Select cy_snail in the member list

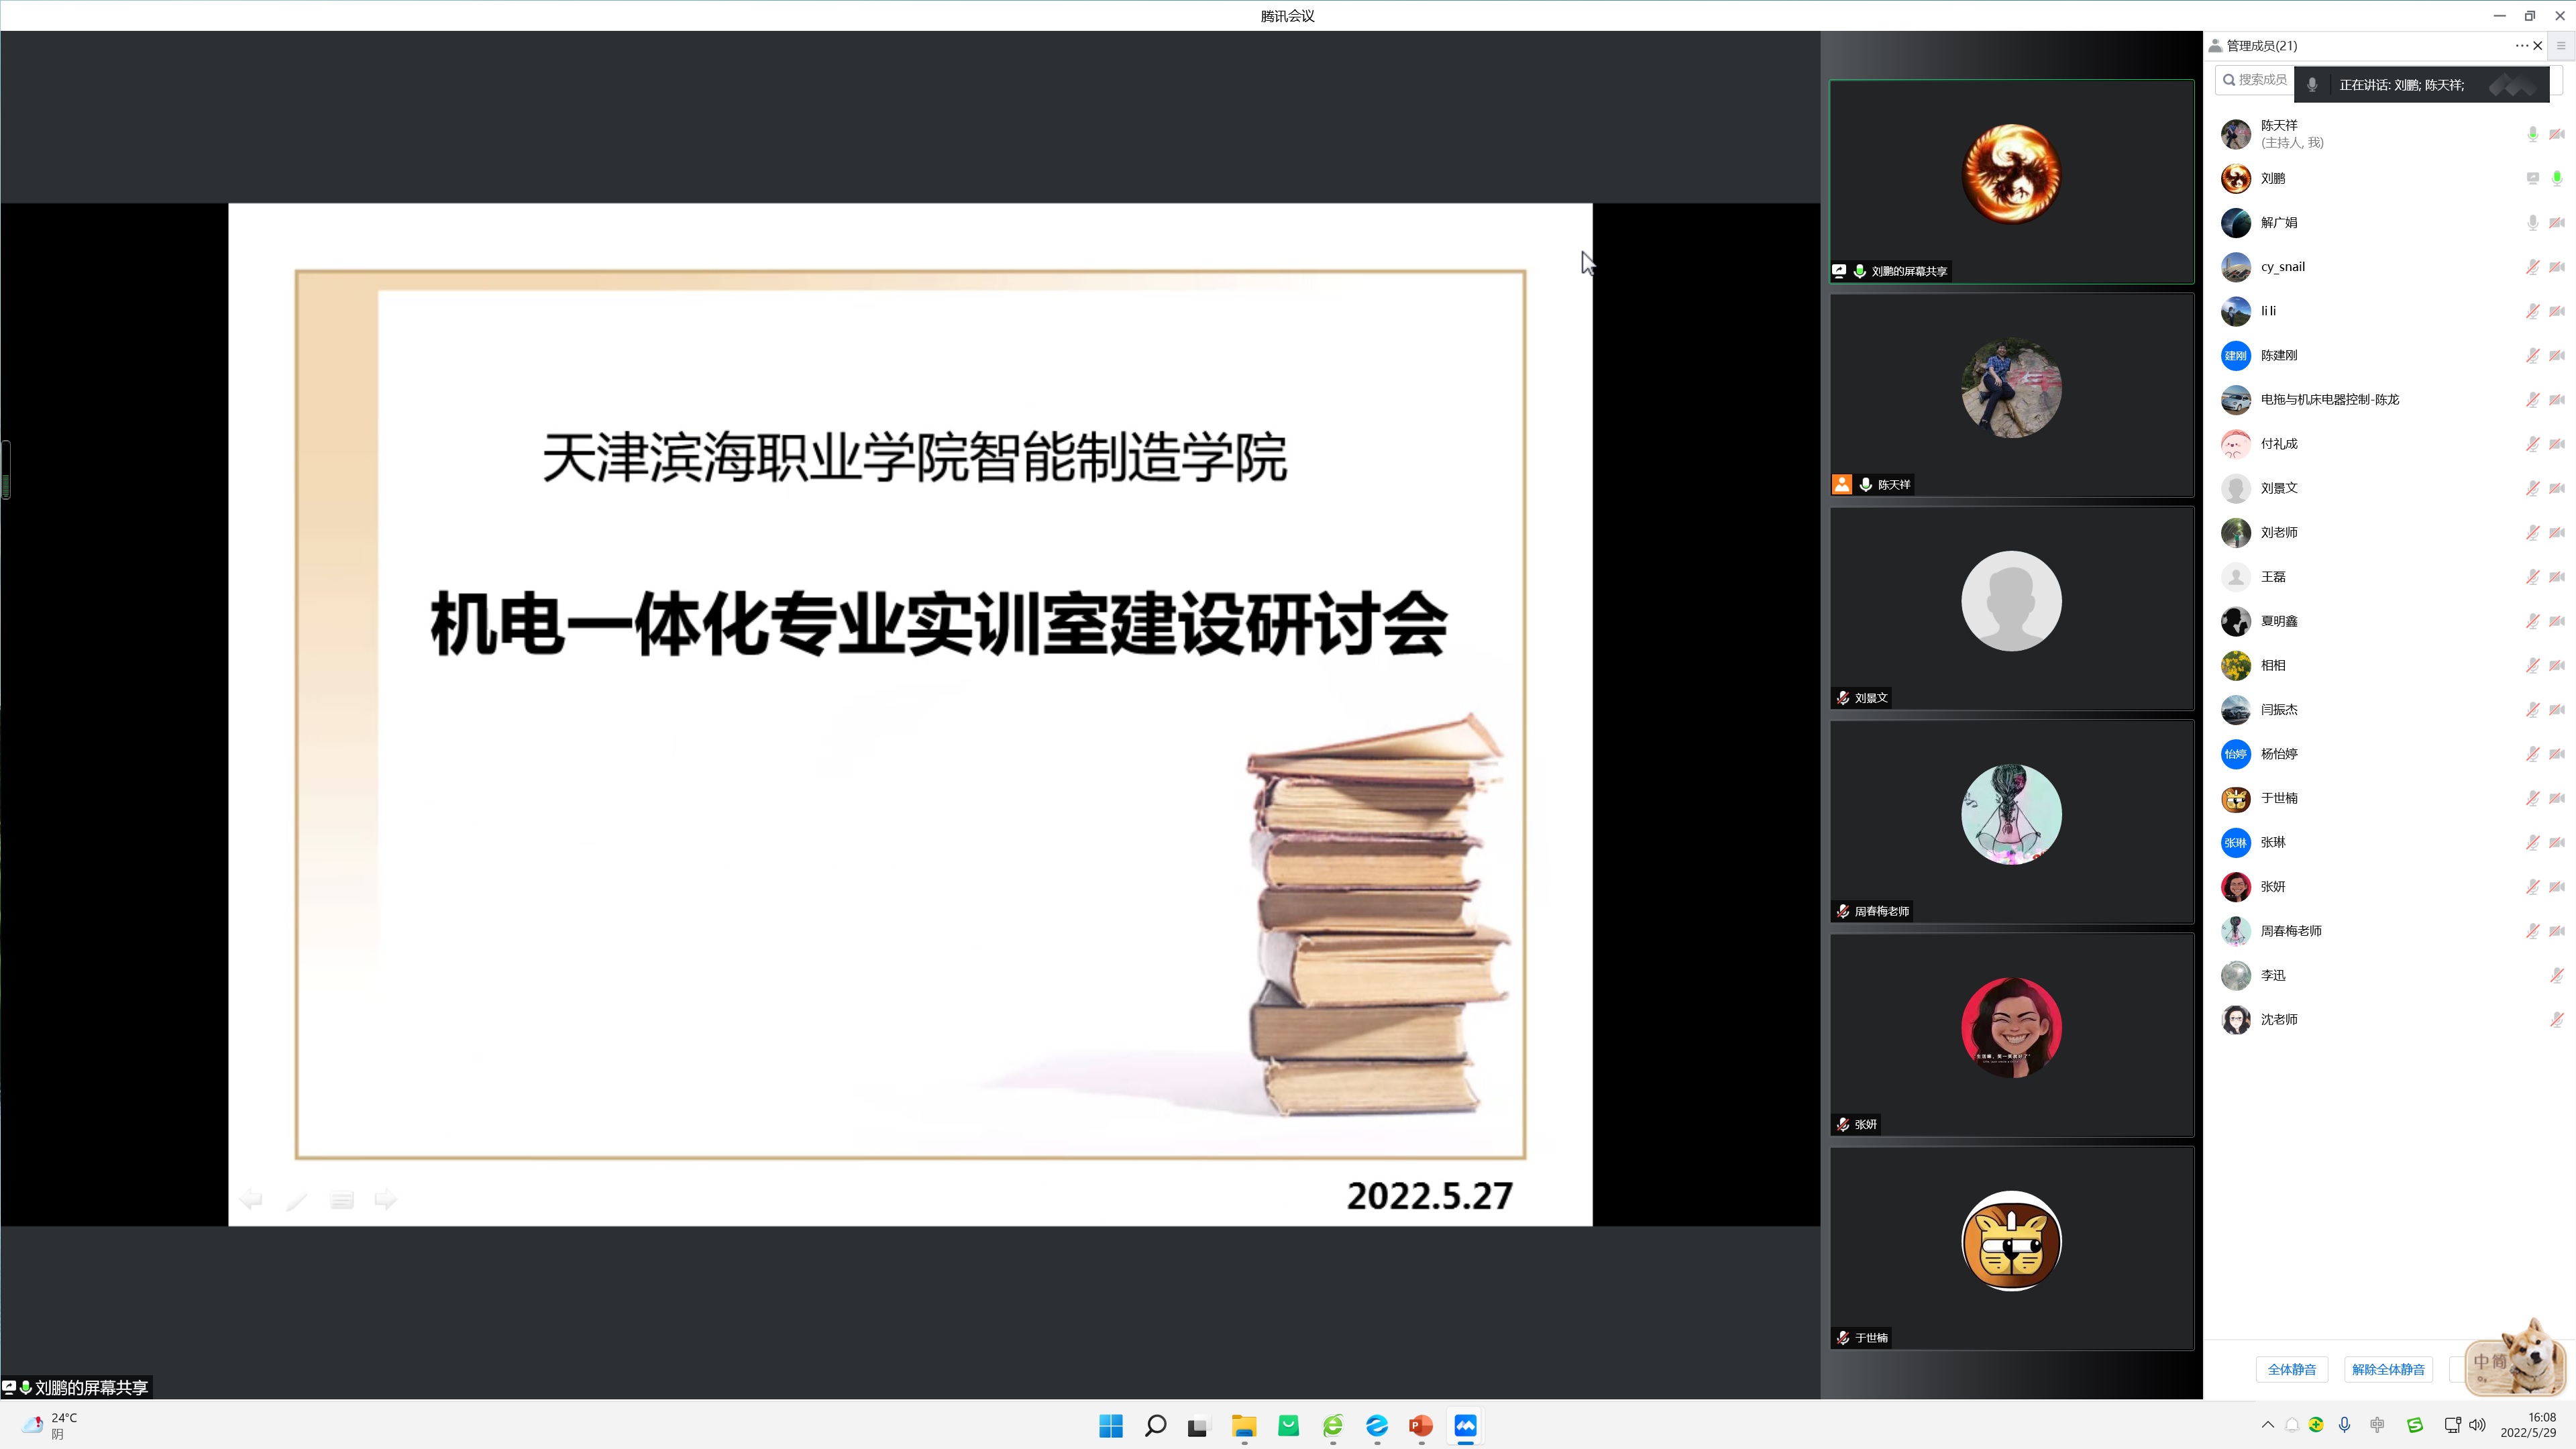tap(2282, 266)
